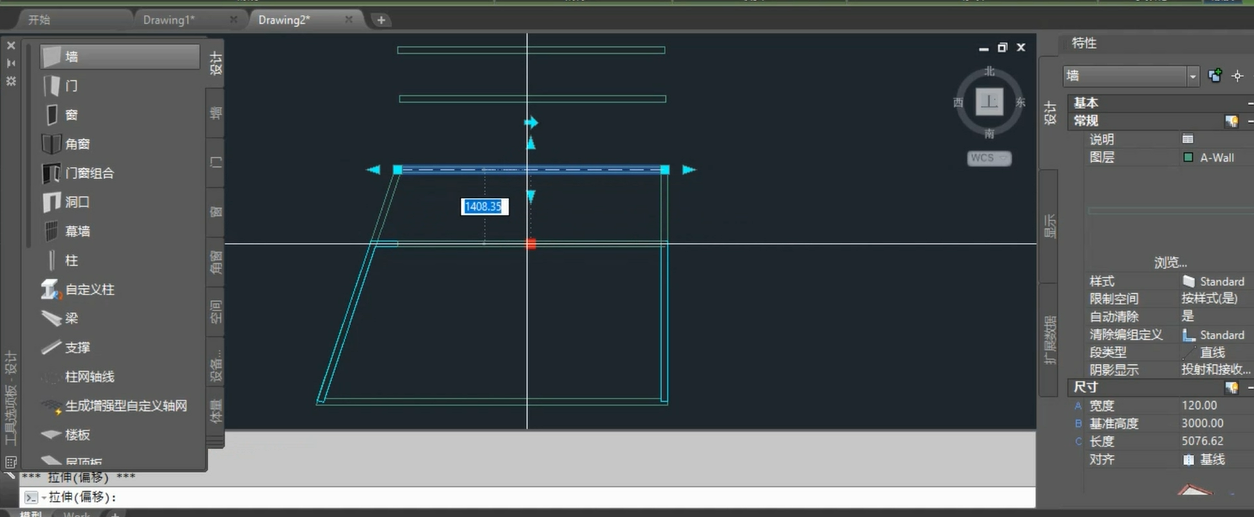The image size is (1254, 517).
Task: Open the 样式 Standard style value
Action: tap(1216, 281)
